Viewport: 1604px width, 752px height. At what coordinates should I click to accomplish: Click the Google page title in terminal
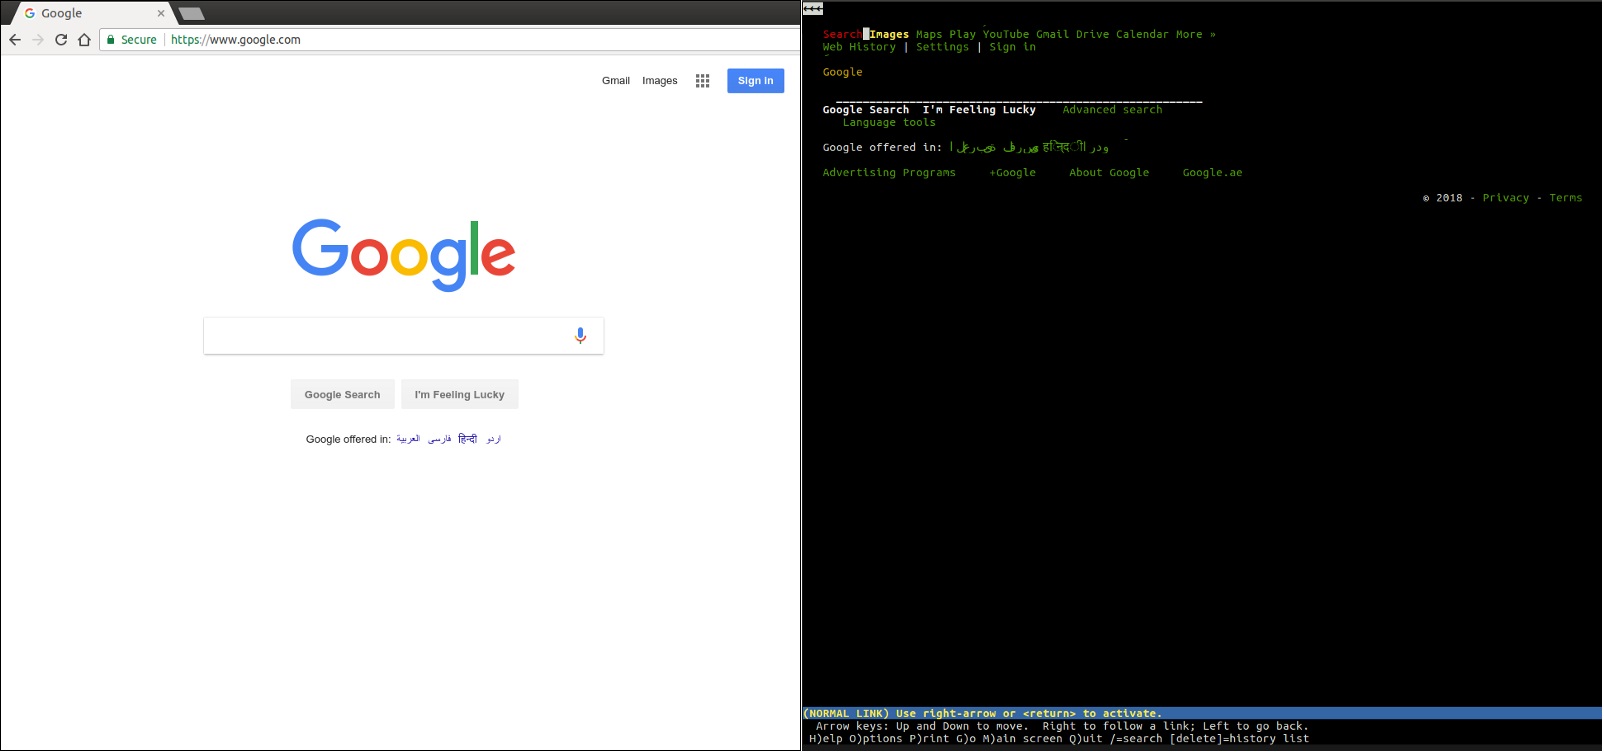[843, 72]
